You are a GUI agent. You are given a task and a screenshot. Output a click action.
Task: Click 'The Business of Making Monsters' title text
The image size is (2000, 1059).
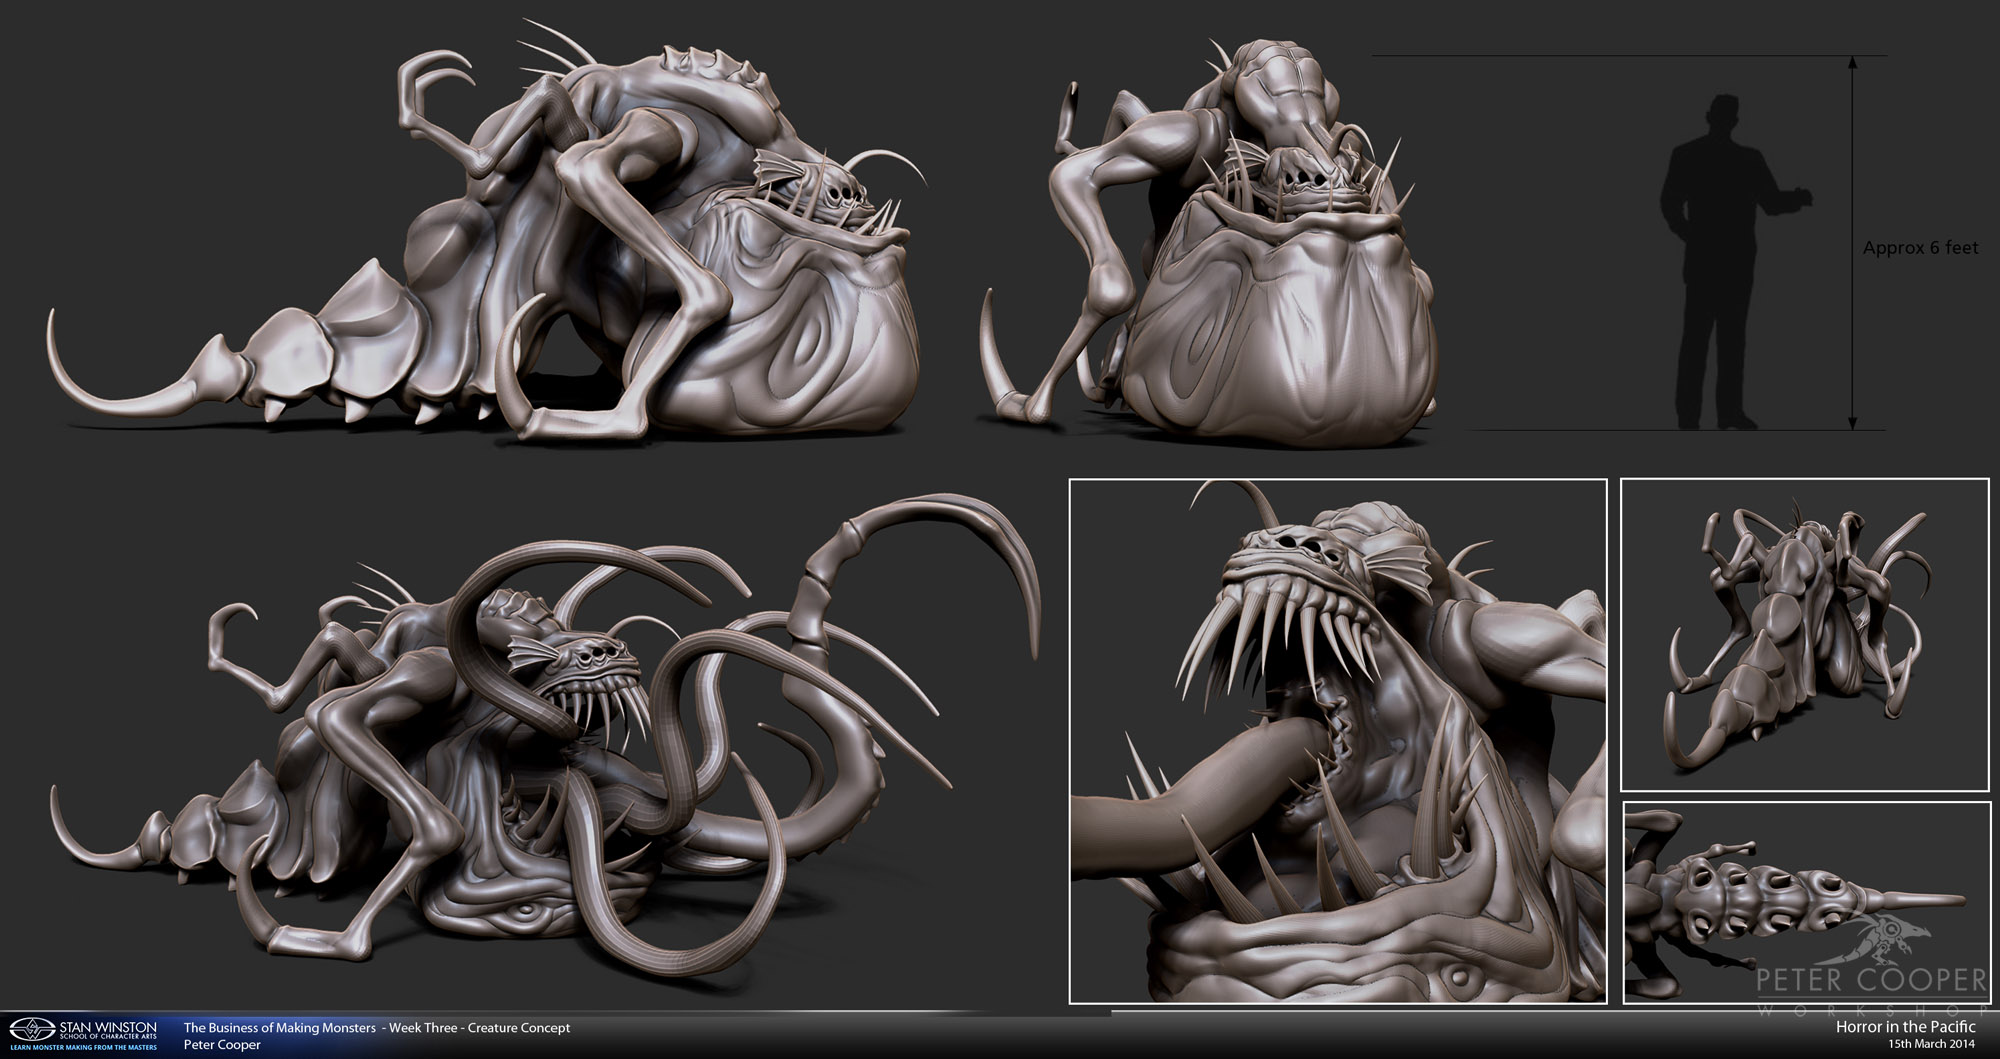point(280,1027)
